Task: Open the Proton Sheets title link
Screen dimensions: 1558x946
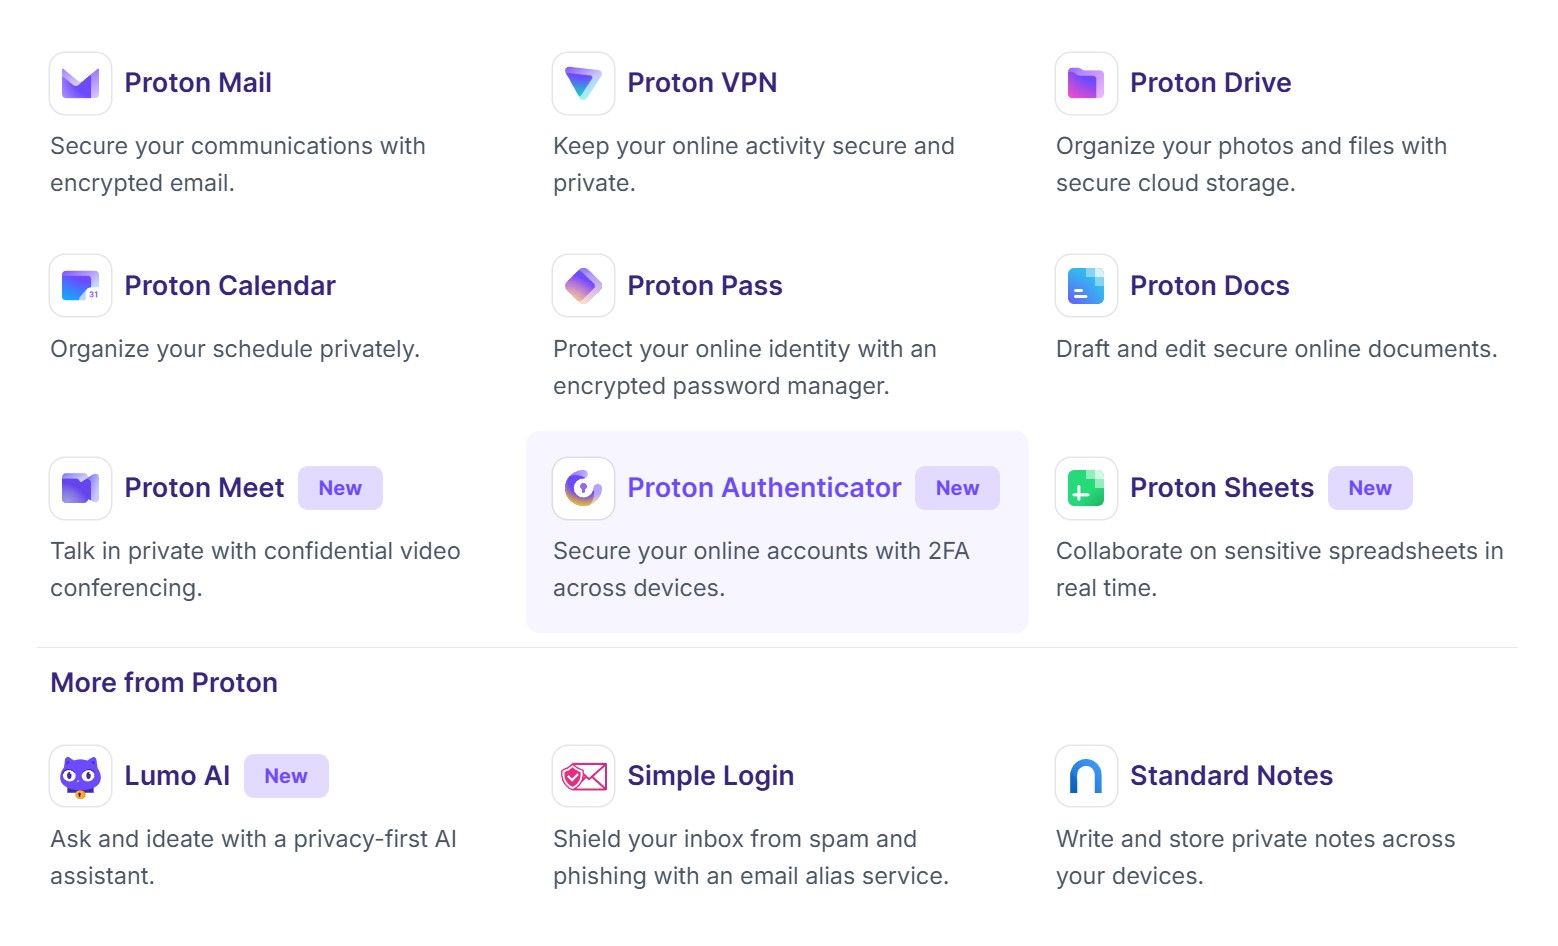Action: (x=1221, y=488)
